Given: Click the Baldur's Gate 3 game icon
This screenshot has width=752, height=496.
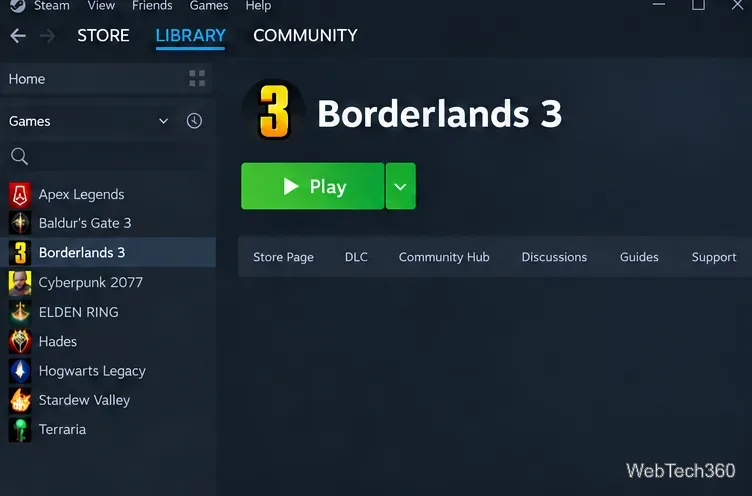Looking at the screenshot, I should [20, 223].
